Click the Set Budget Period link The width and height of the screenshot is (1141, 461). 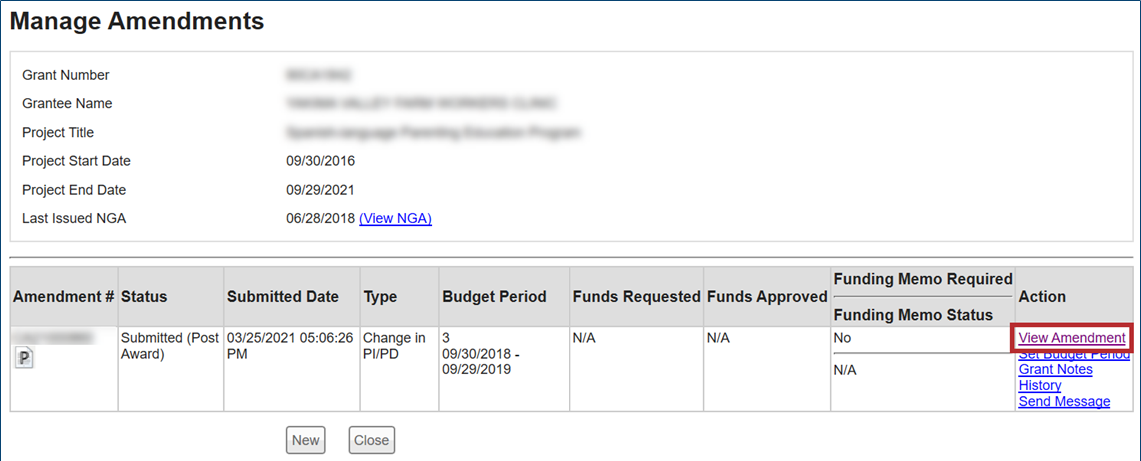1071,354
